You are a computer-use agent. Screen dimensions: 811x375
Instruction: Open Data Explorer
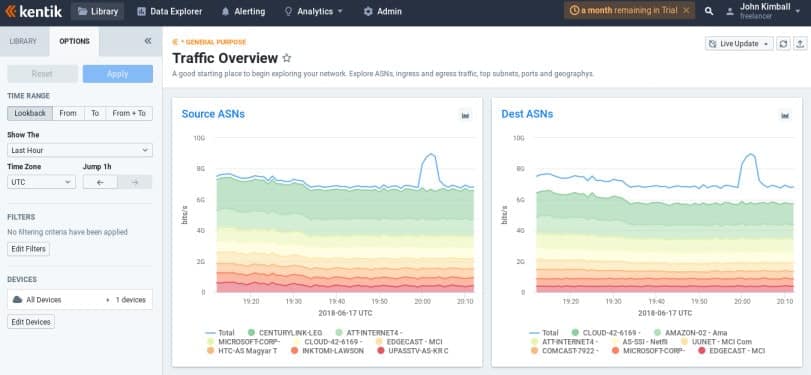[x=170, y=11]
